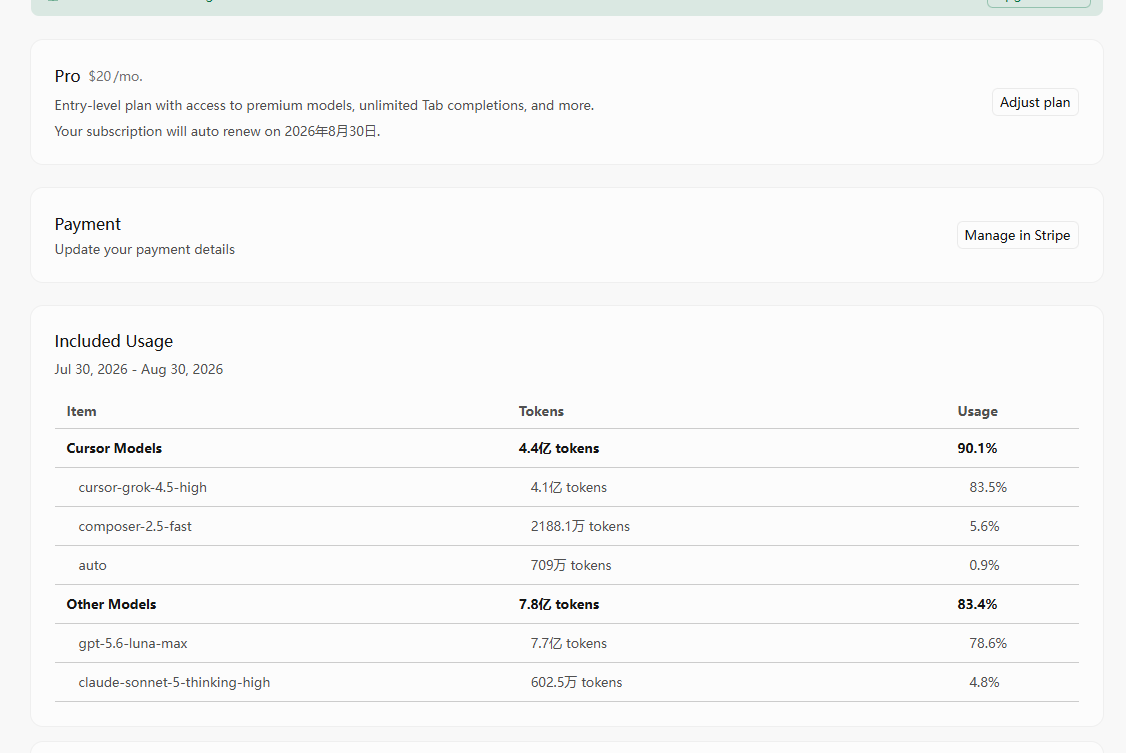Click the subscription auto renew date text
Viewport: 1126px width, 753px height.
click(x=217, y=131)
